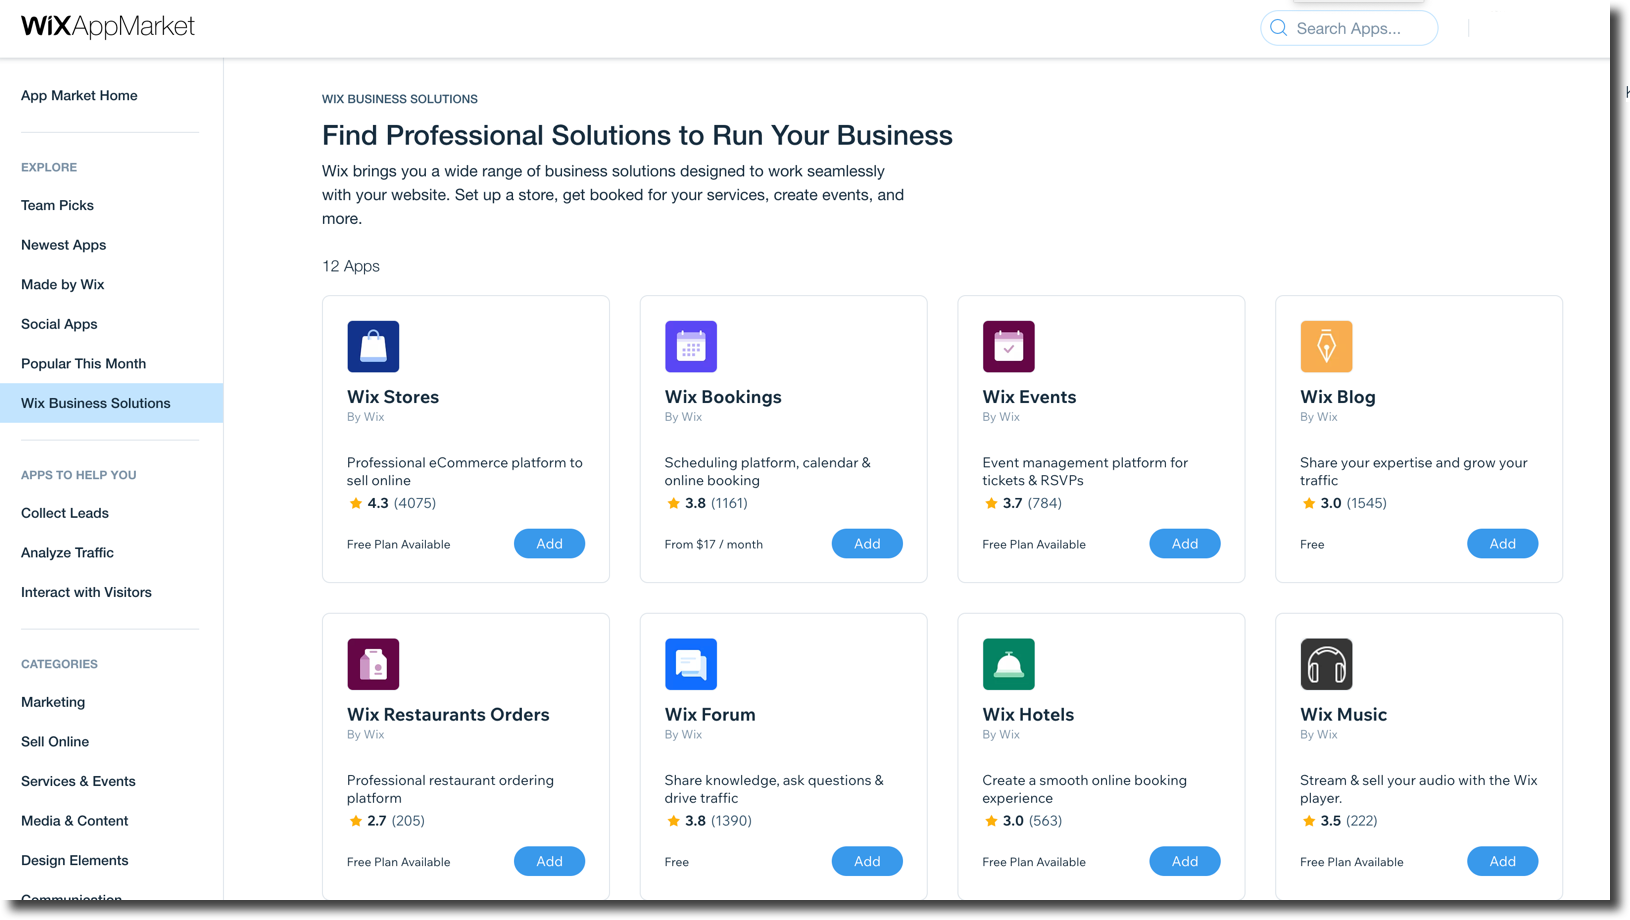Viewport: 1630px width, 920px height.
Task: Open Interact with Visitors
Action: [86, 592]
